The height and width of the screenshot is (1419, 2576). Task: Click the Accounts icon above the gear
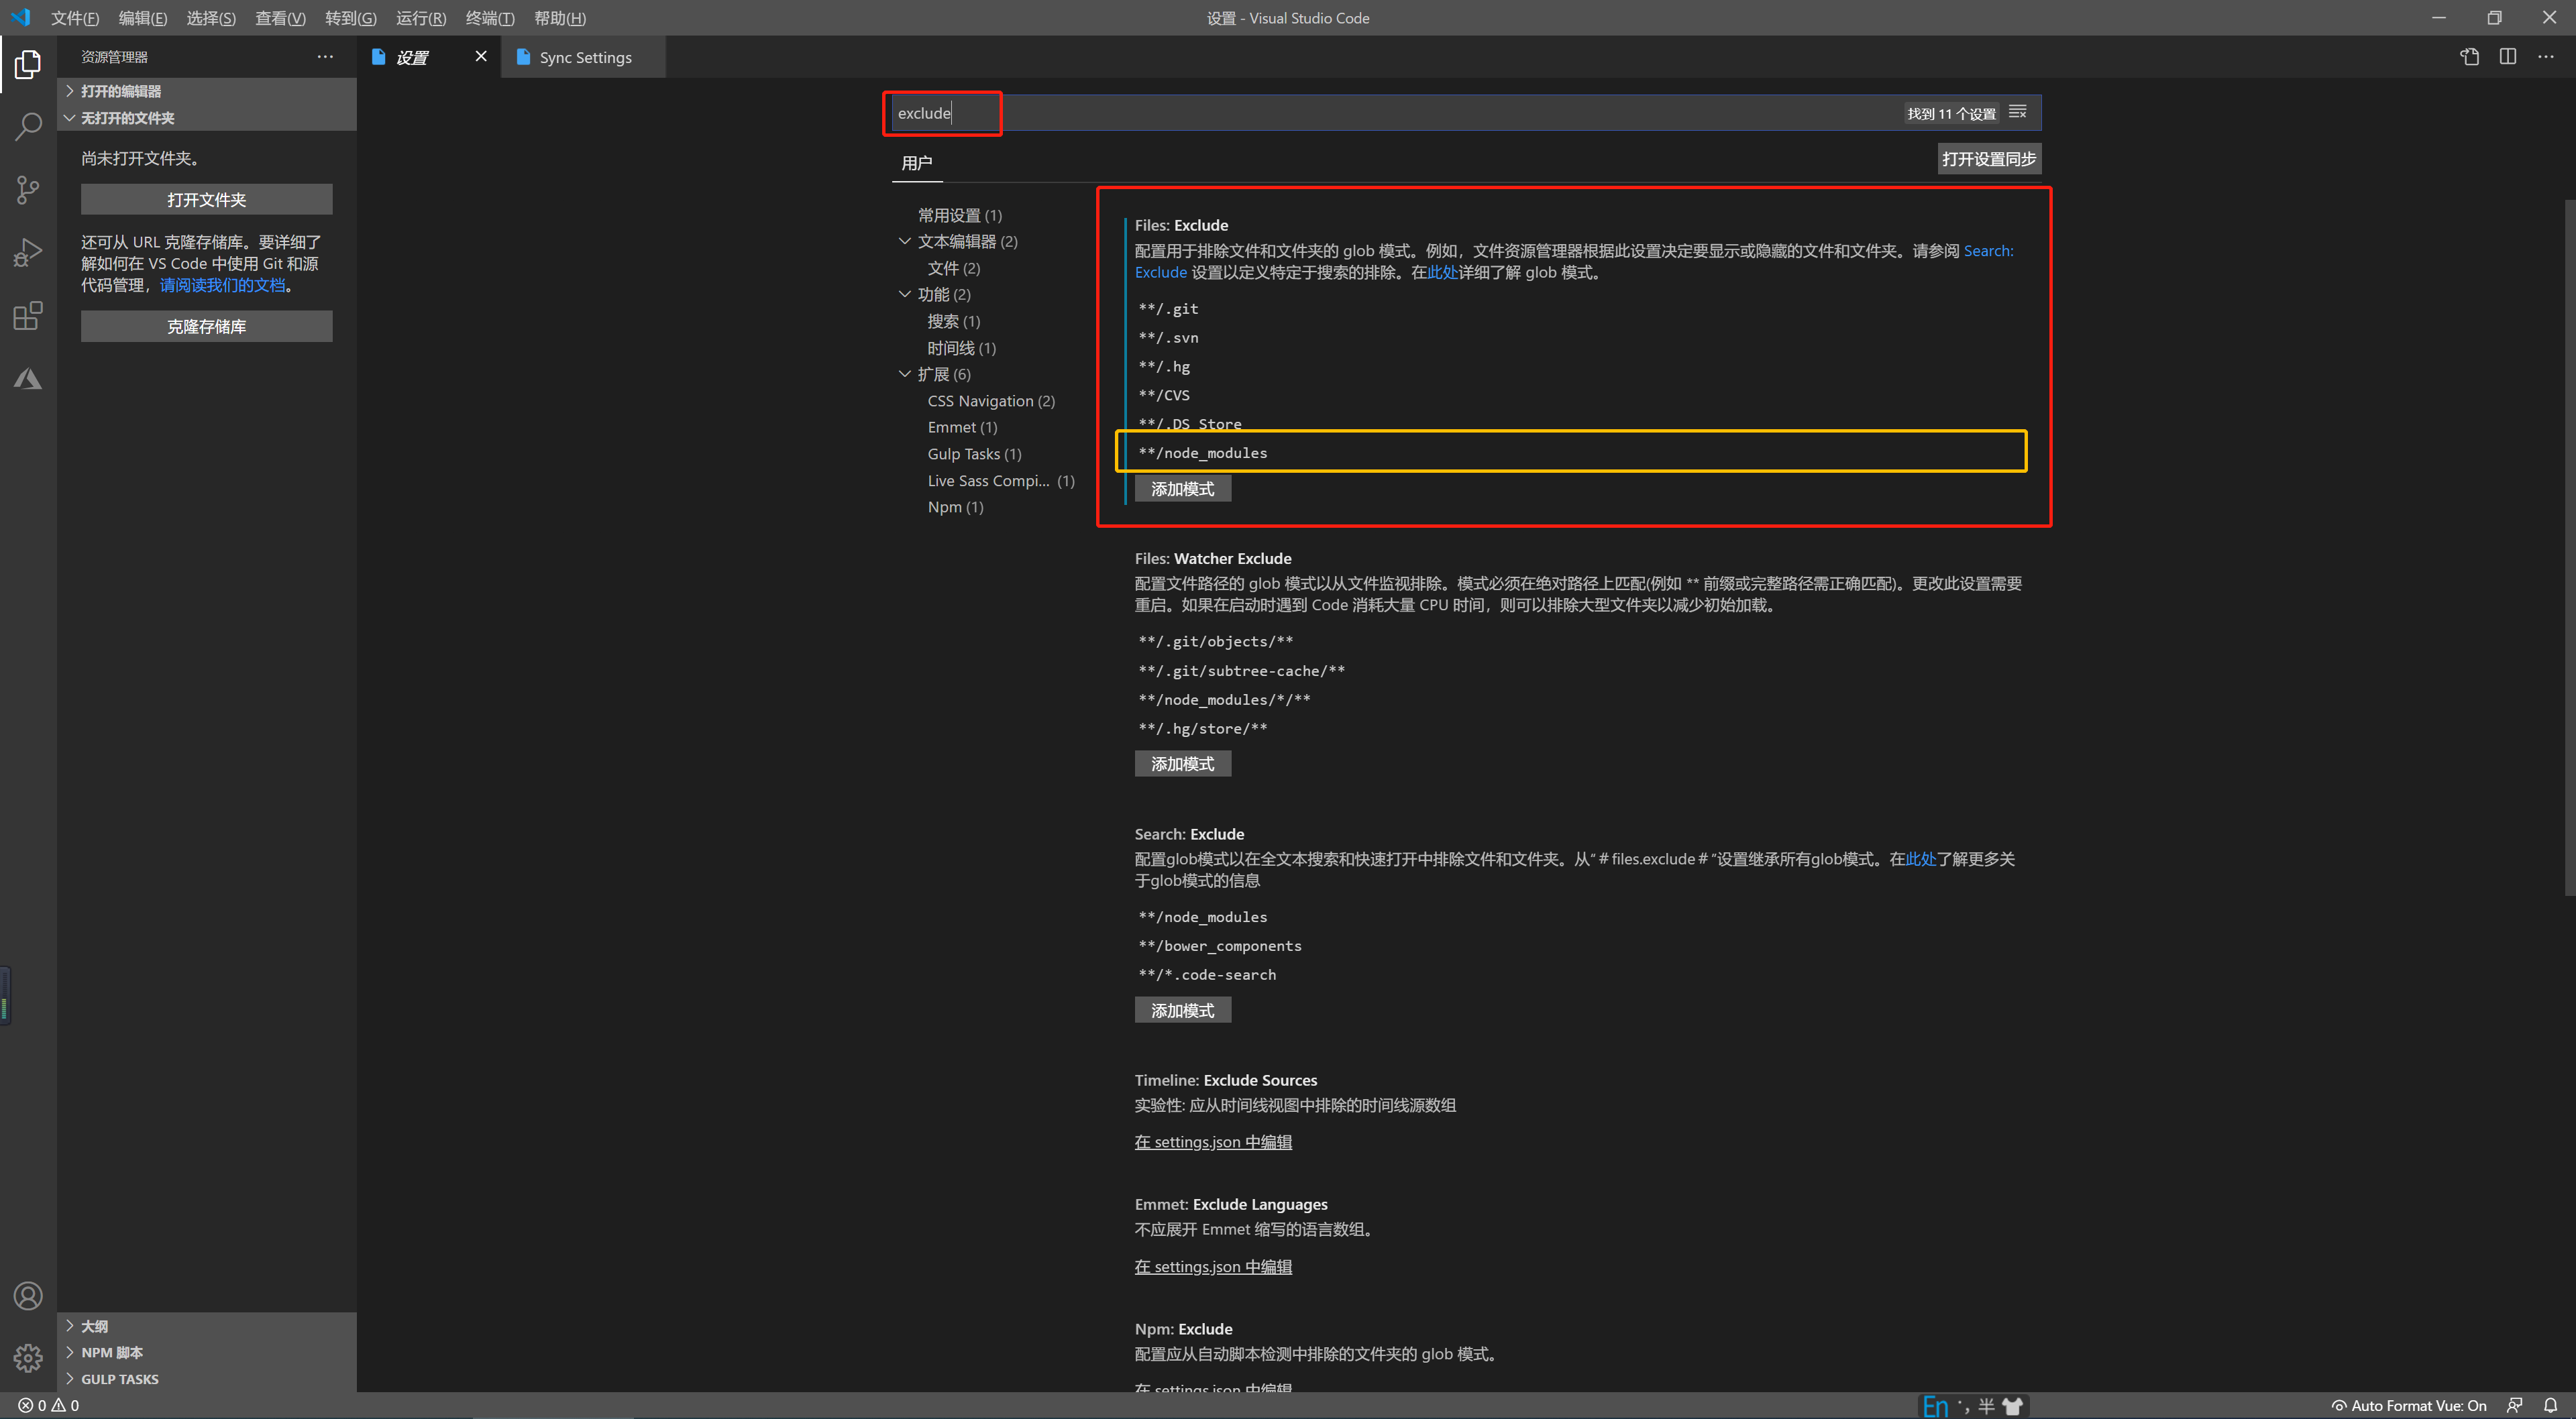click(28, 1295)
